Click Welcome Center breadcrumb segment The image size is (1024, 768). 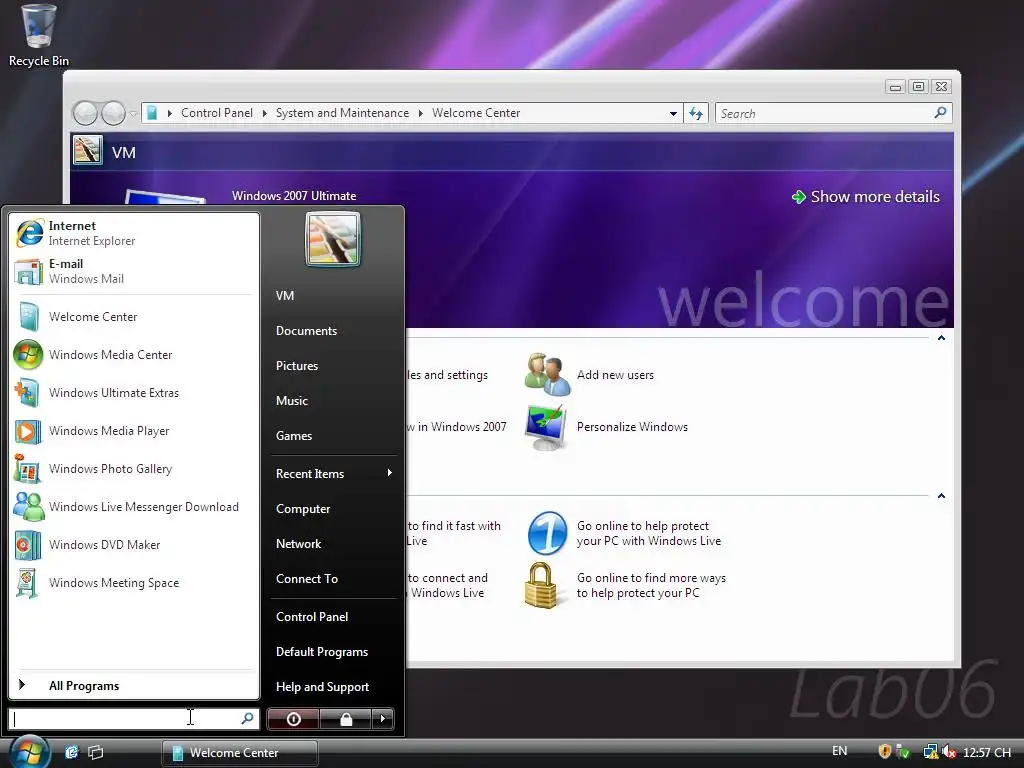tap(476, 113)
